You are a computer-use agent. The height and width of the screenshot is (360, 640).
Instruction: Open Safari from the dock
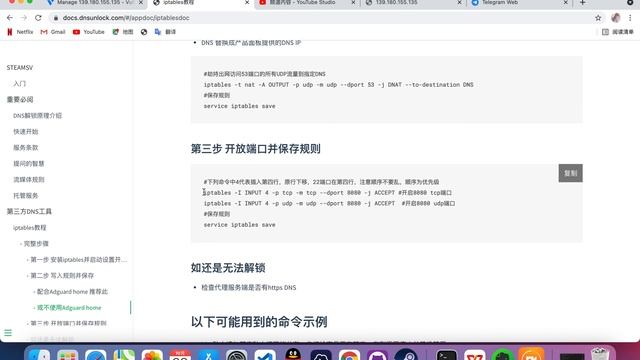click(96, 355)
